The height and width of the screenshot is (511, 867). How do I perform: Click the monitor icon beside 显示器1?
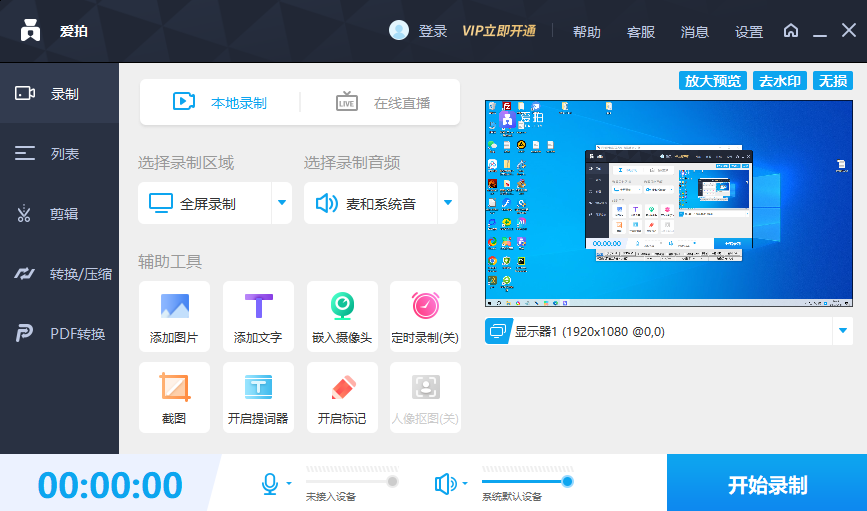click(498, 331)
